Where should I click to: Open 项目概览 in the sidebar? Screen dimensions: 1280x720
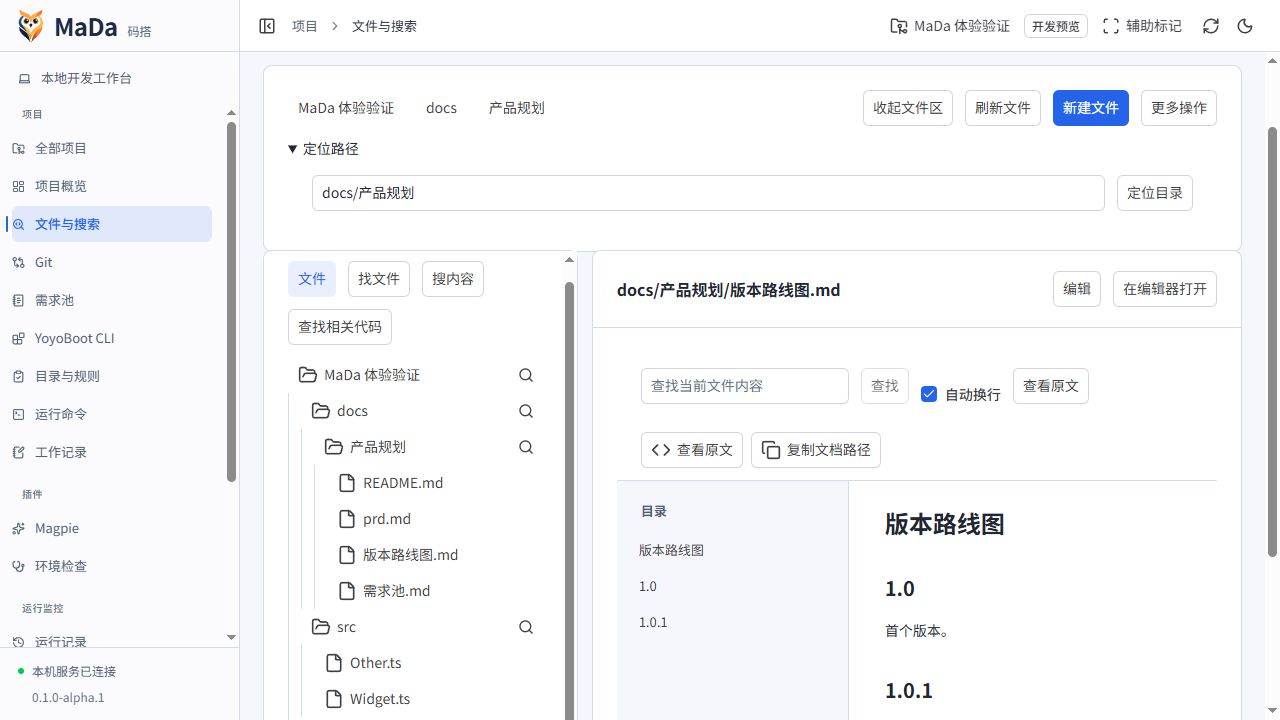110,186
